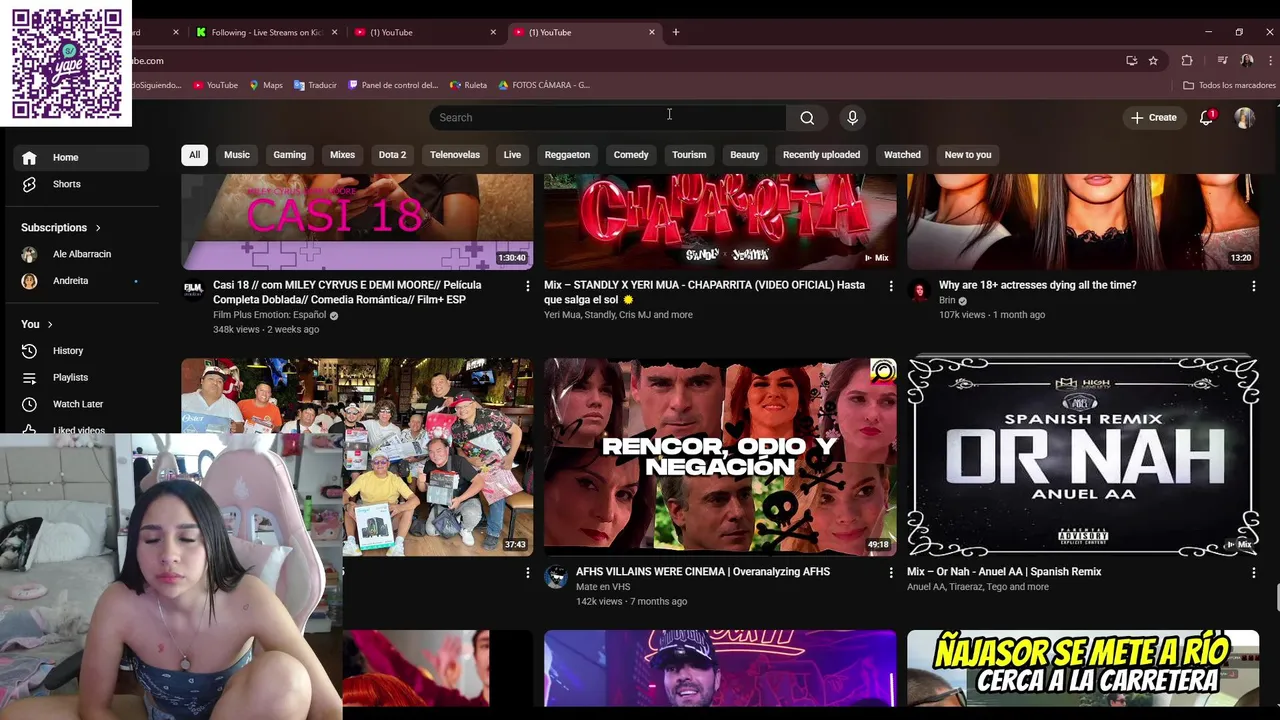Open the notifications bell
The width and height of the screenshot is (1280, 720).
tap(1206, 118)
